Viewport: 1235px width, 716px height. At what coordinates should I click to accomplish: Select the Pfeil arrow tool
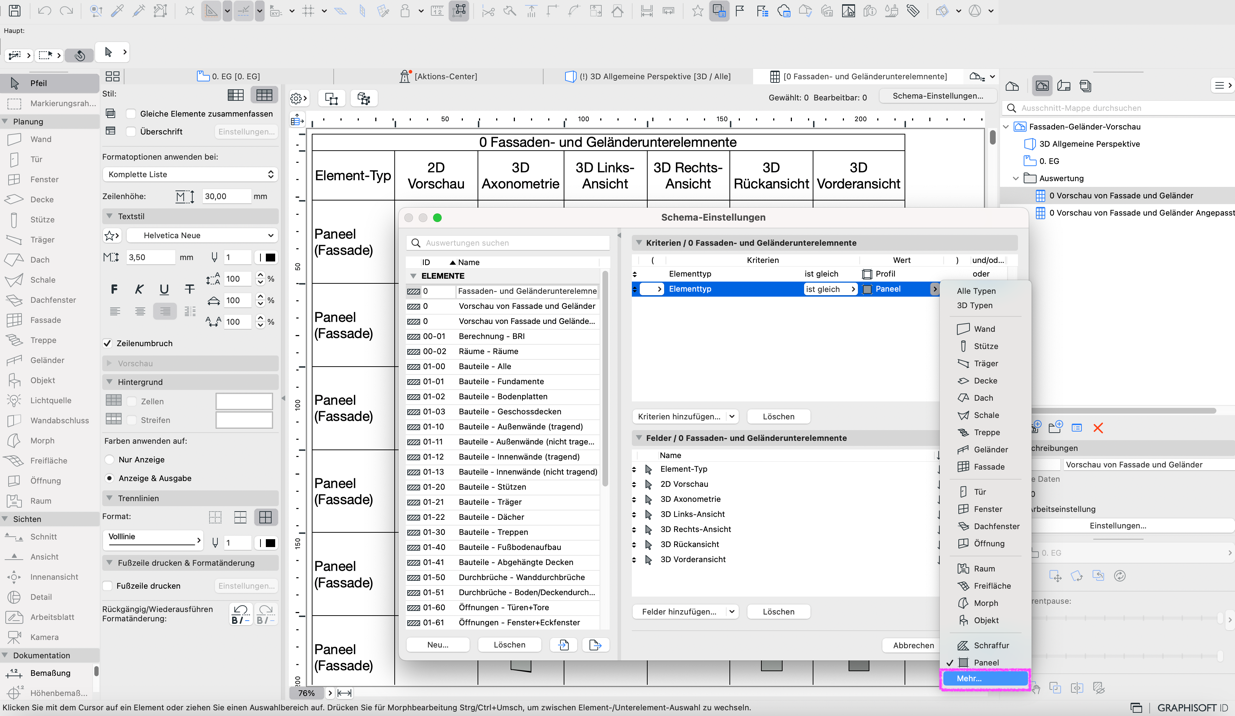point(49,83)
